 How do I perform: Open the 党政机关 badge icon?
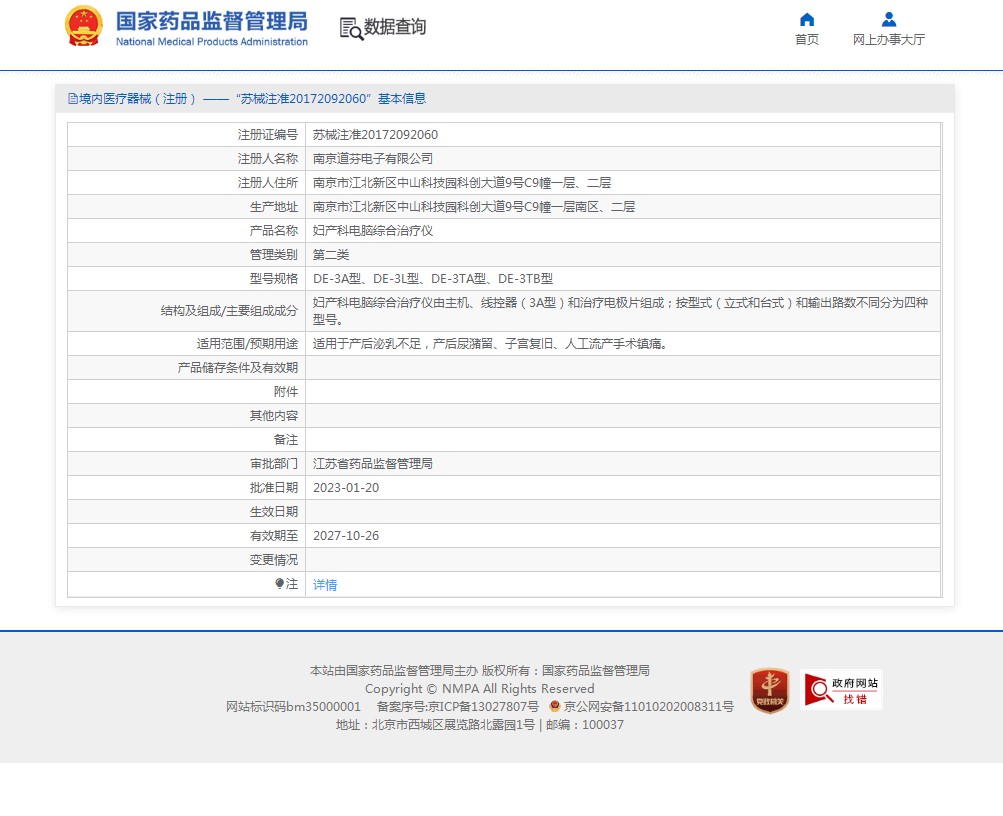click(770, 691)
